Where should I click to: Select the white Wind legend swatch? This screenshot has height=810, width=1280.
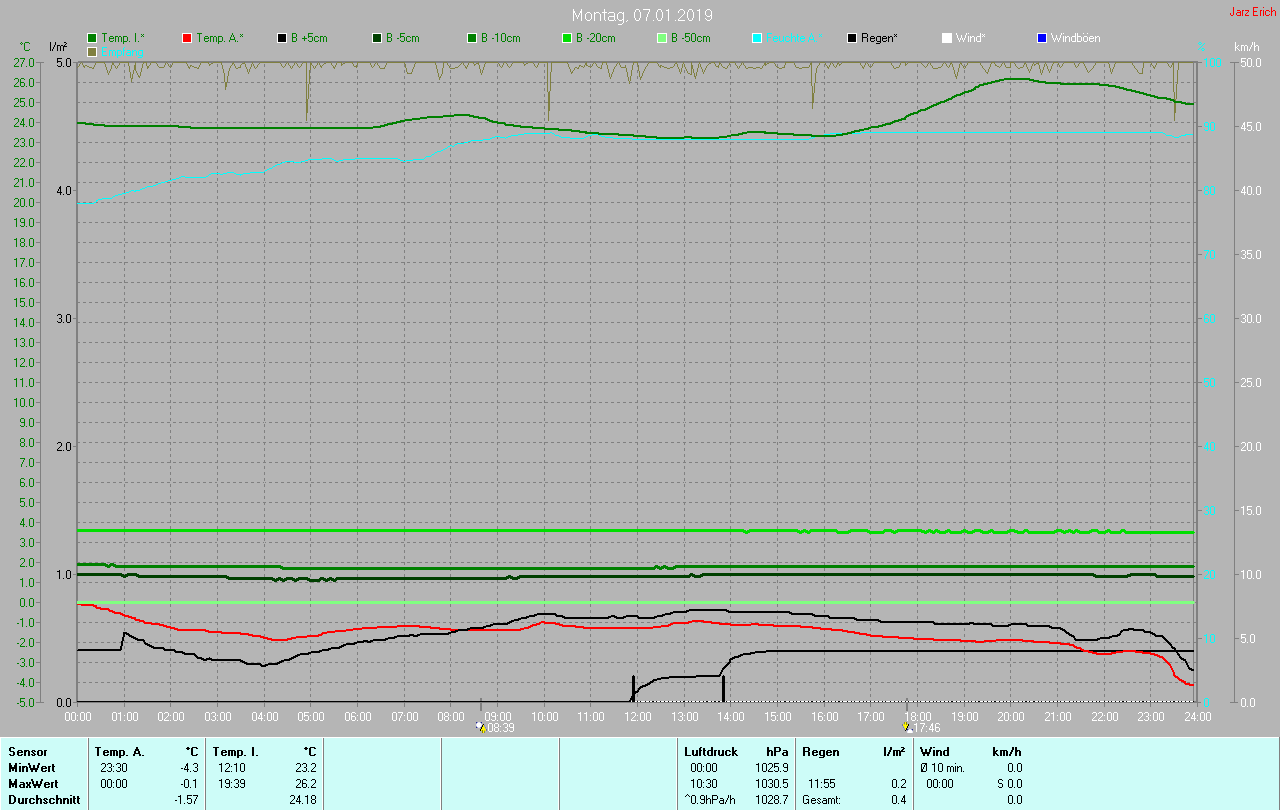point(947,38)
